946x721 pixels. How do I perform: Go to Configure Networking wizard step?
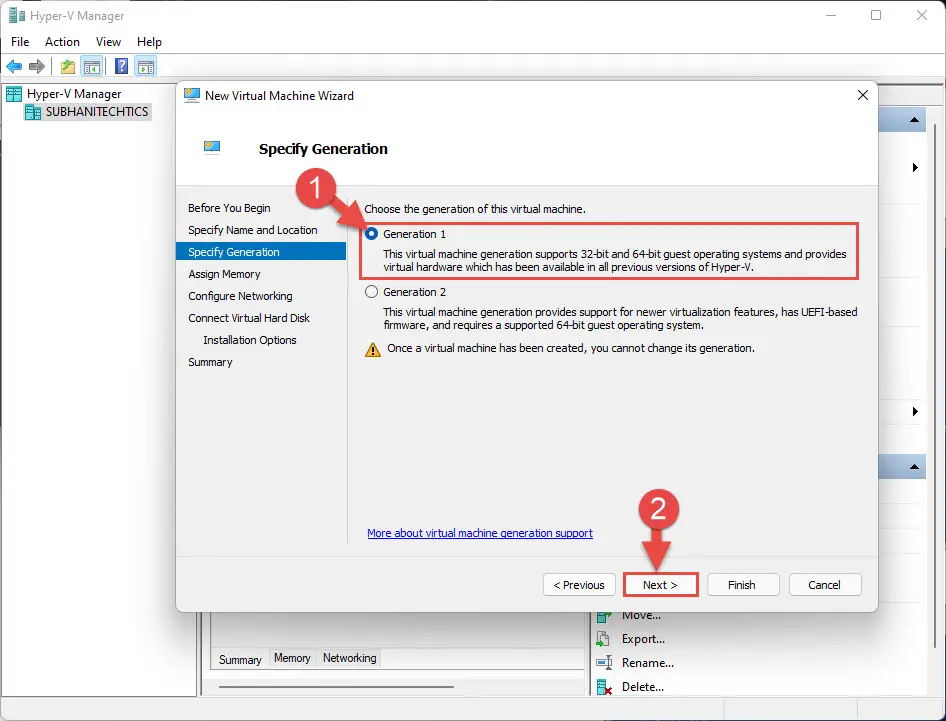(x=240, y=296)
